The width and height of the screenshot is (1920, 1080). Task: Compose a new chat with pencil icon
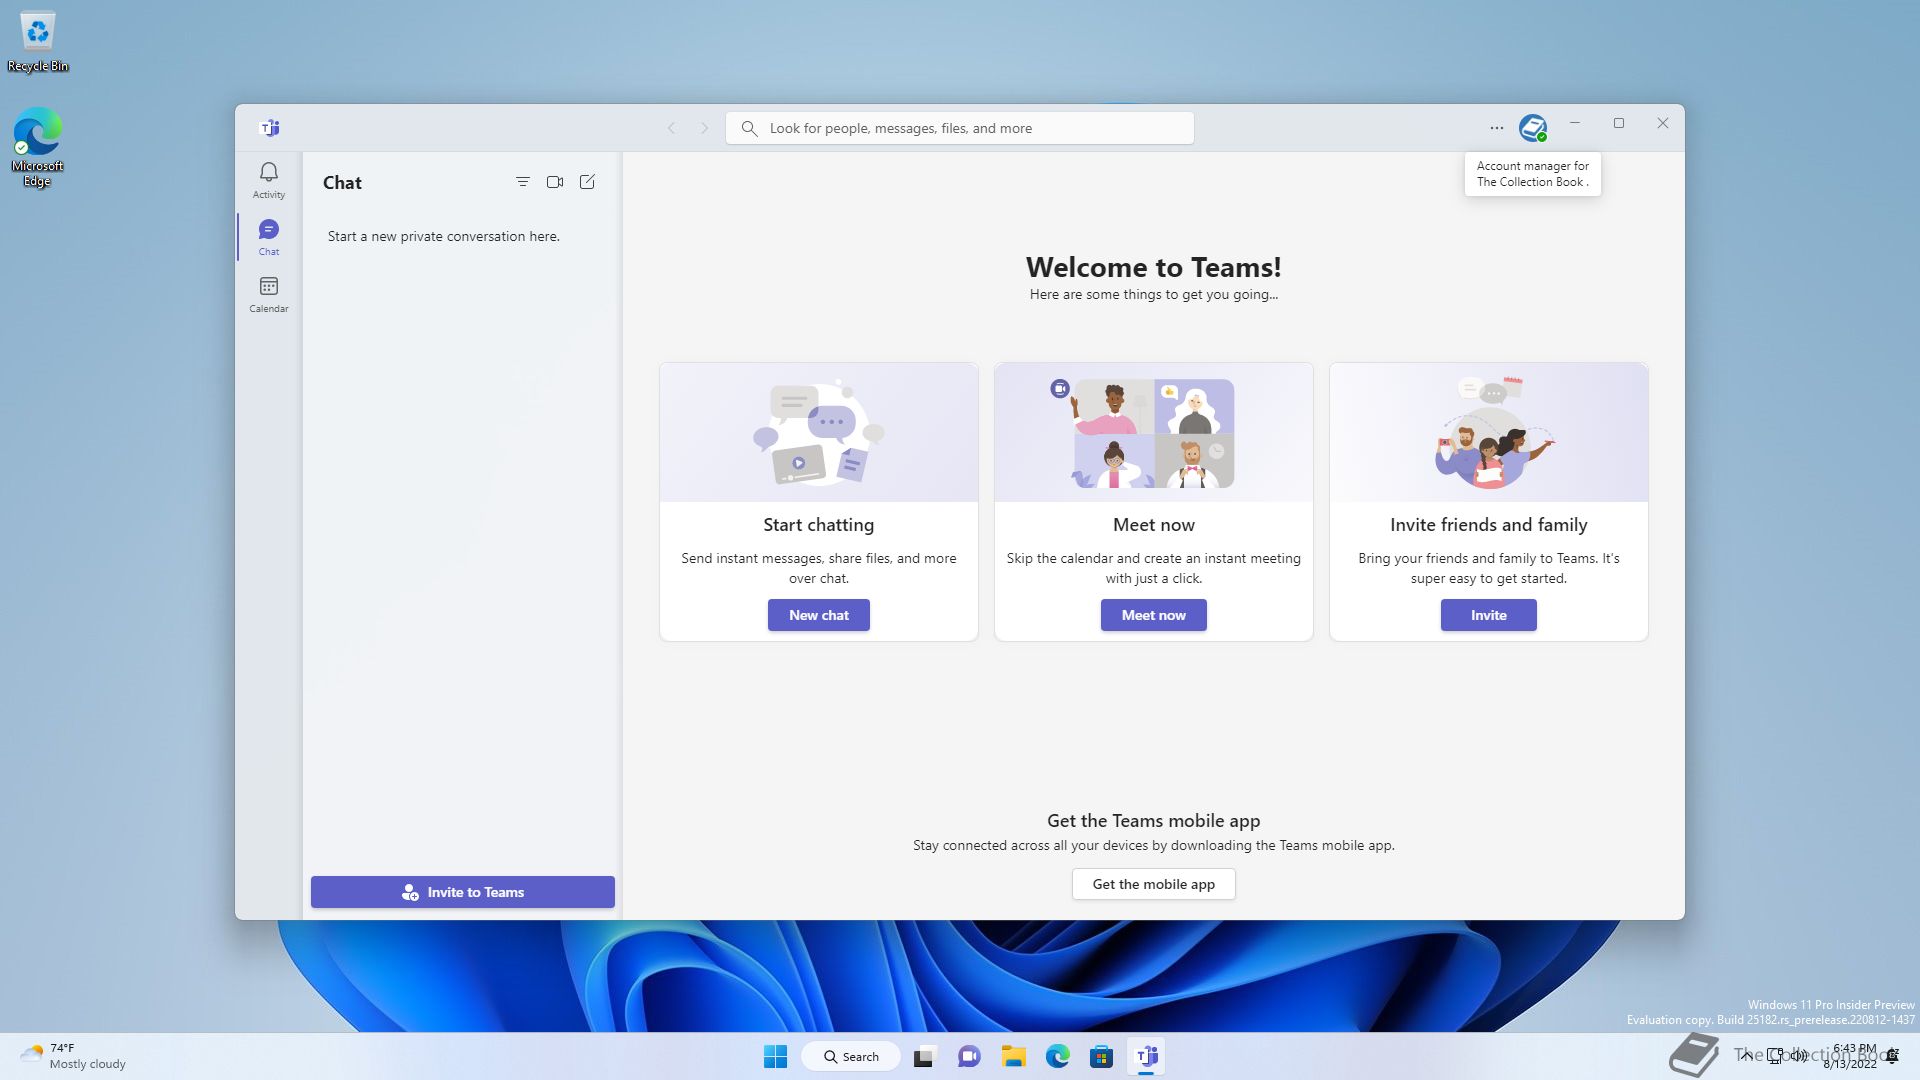587,182
